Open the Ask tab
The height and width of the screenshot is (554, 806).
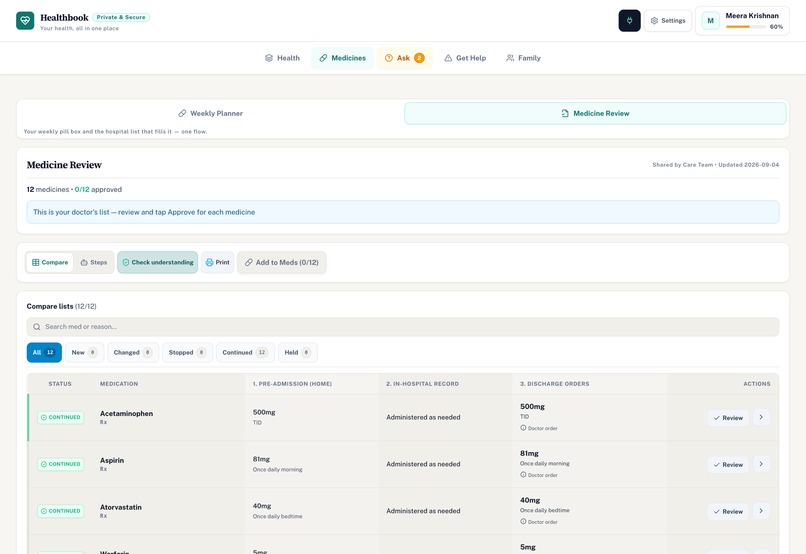click(x=405, y=58)
